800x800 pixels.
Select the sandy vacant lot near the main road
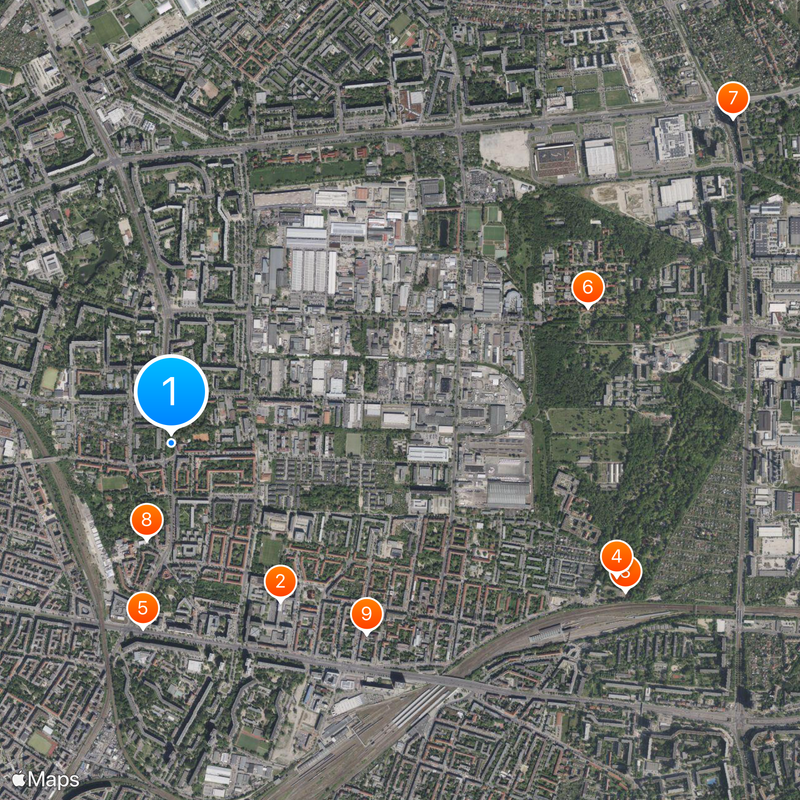point(505,149)
